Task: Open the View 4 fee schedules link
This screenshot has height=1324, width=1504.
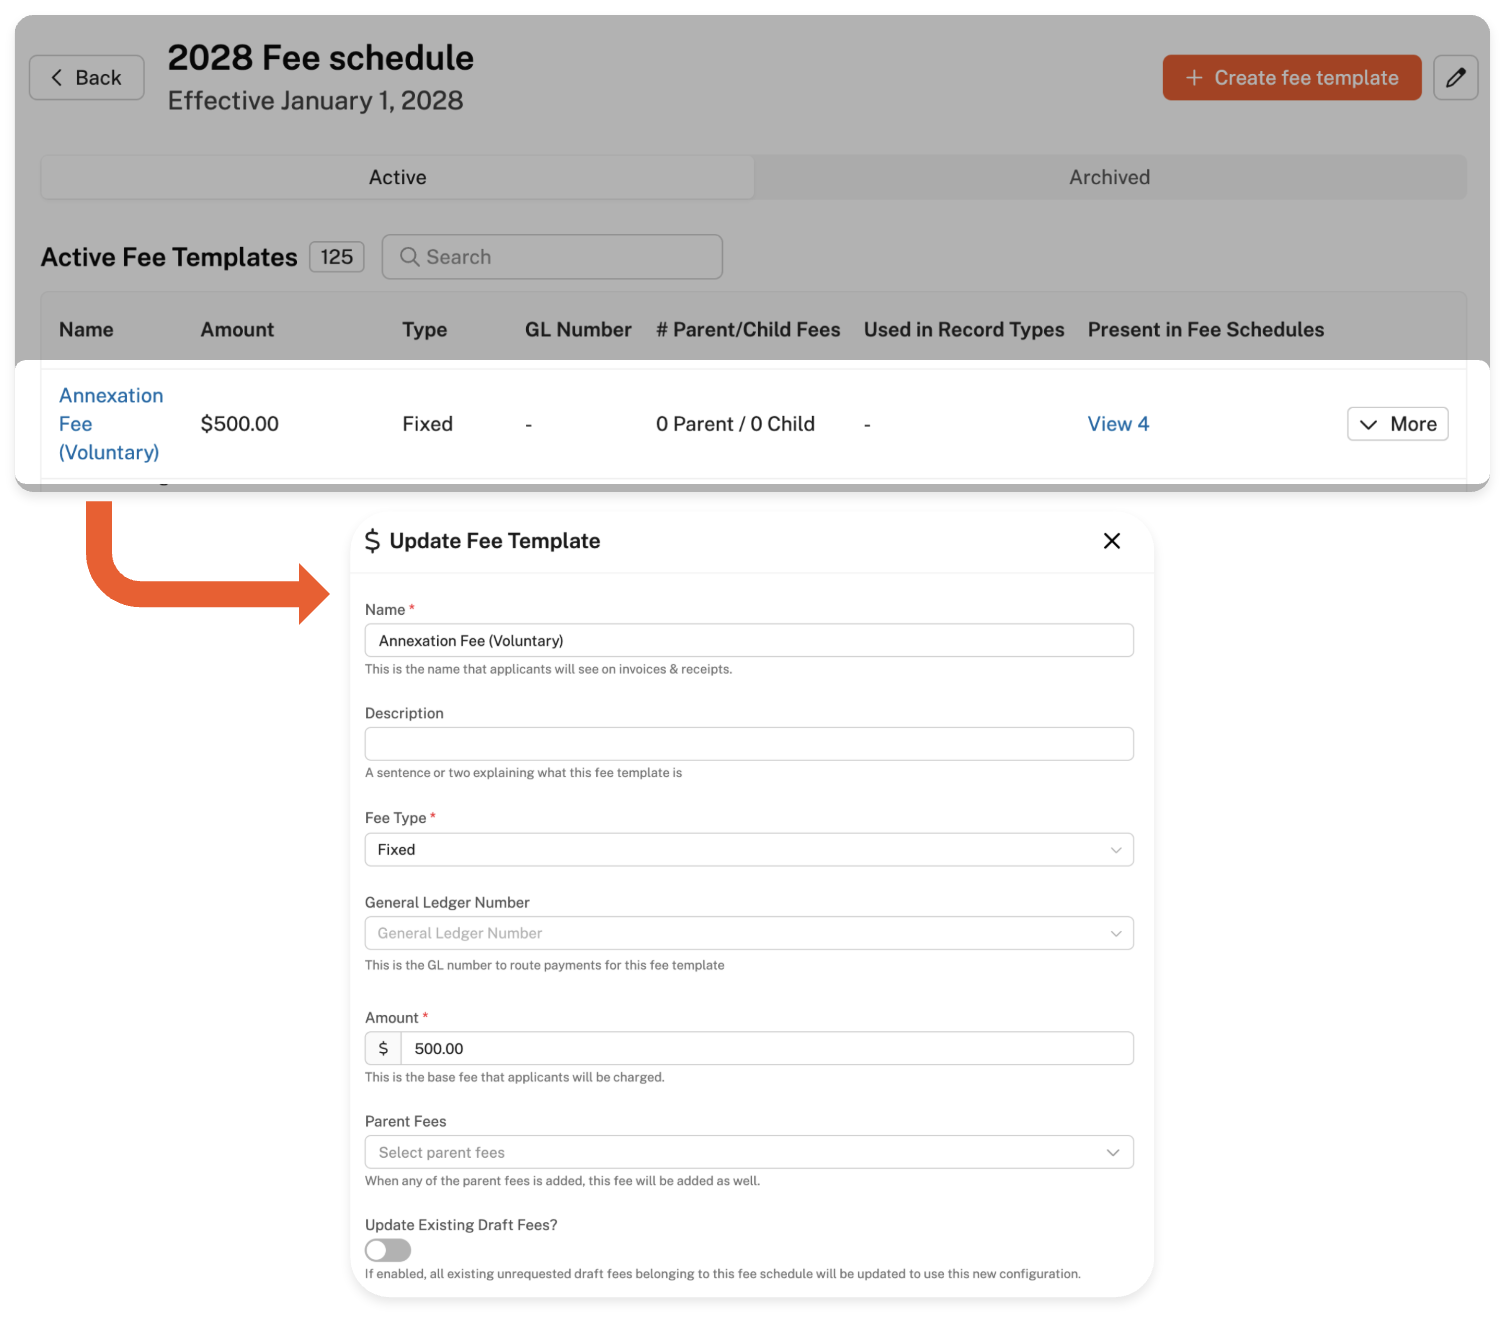Action: tap(1118, 424)
